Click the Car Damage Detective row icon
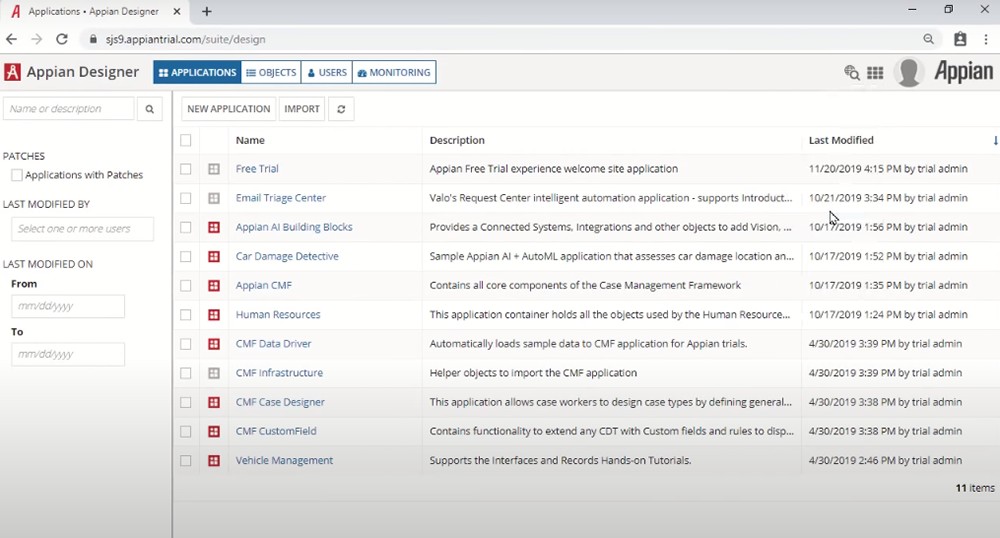The height and width of the screenshot is (538, 1000). (x=214, y=256)
